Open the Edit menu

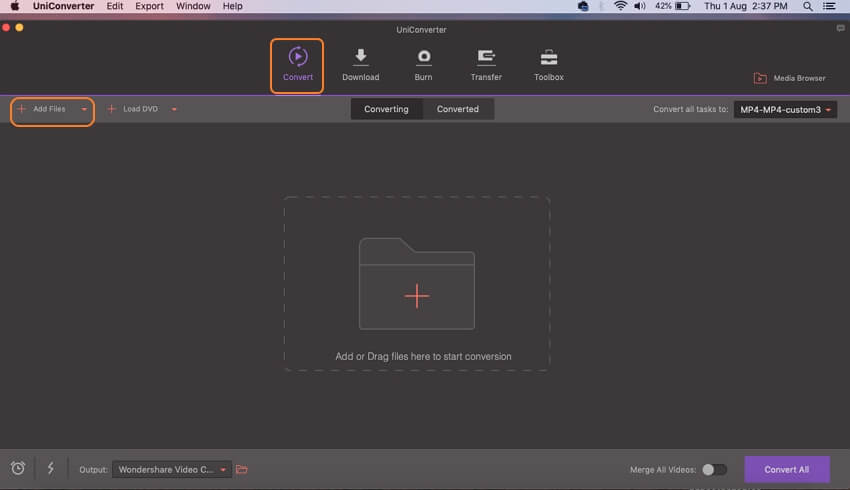[114, 6]
